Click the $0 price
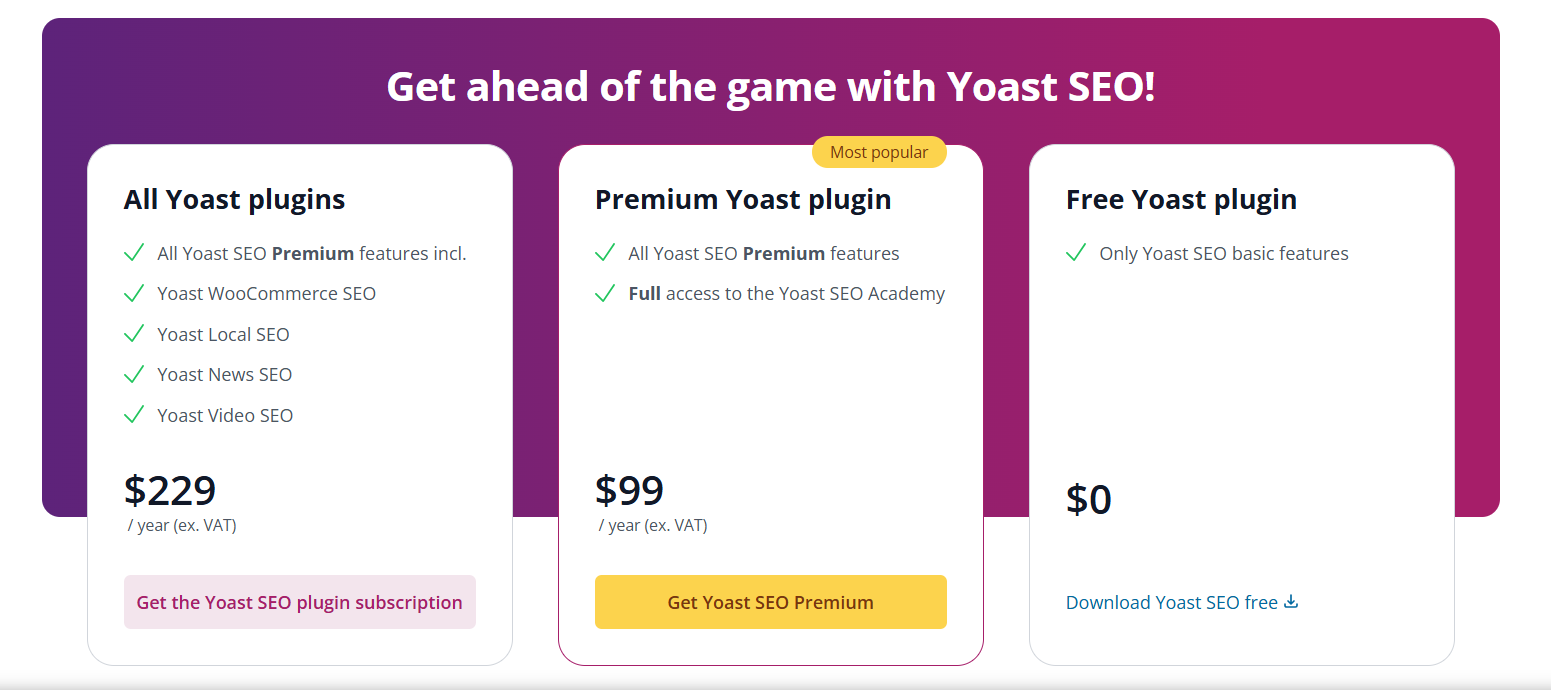Viewport: 1551px width, 690px height. (1089, 499)
